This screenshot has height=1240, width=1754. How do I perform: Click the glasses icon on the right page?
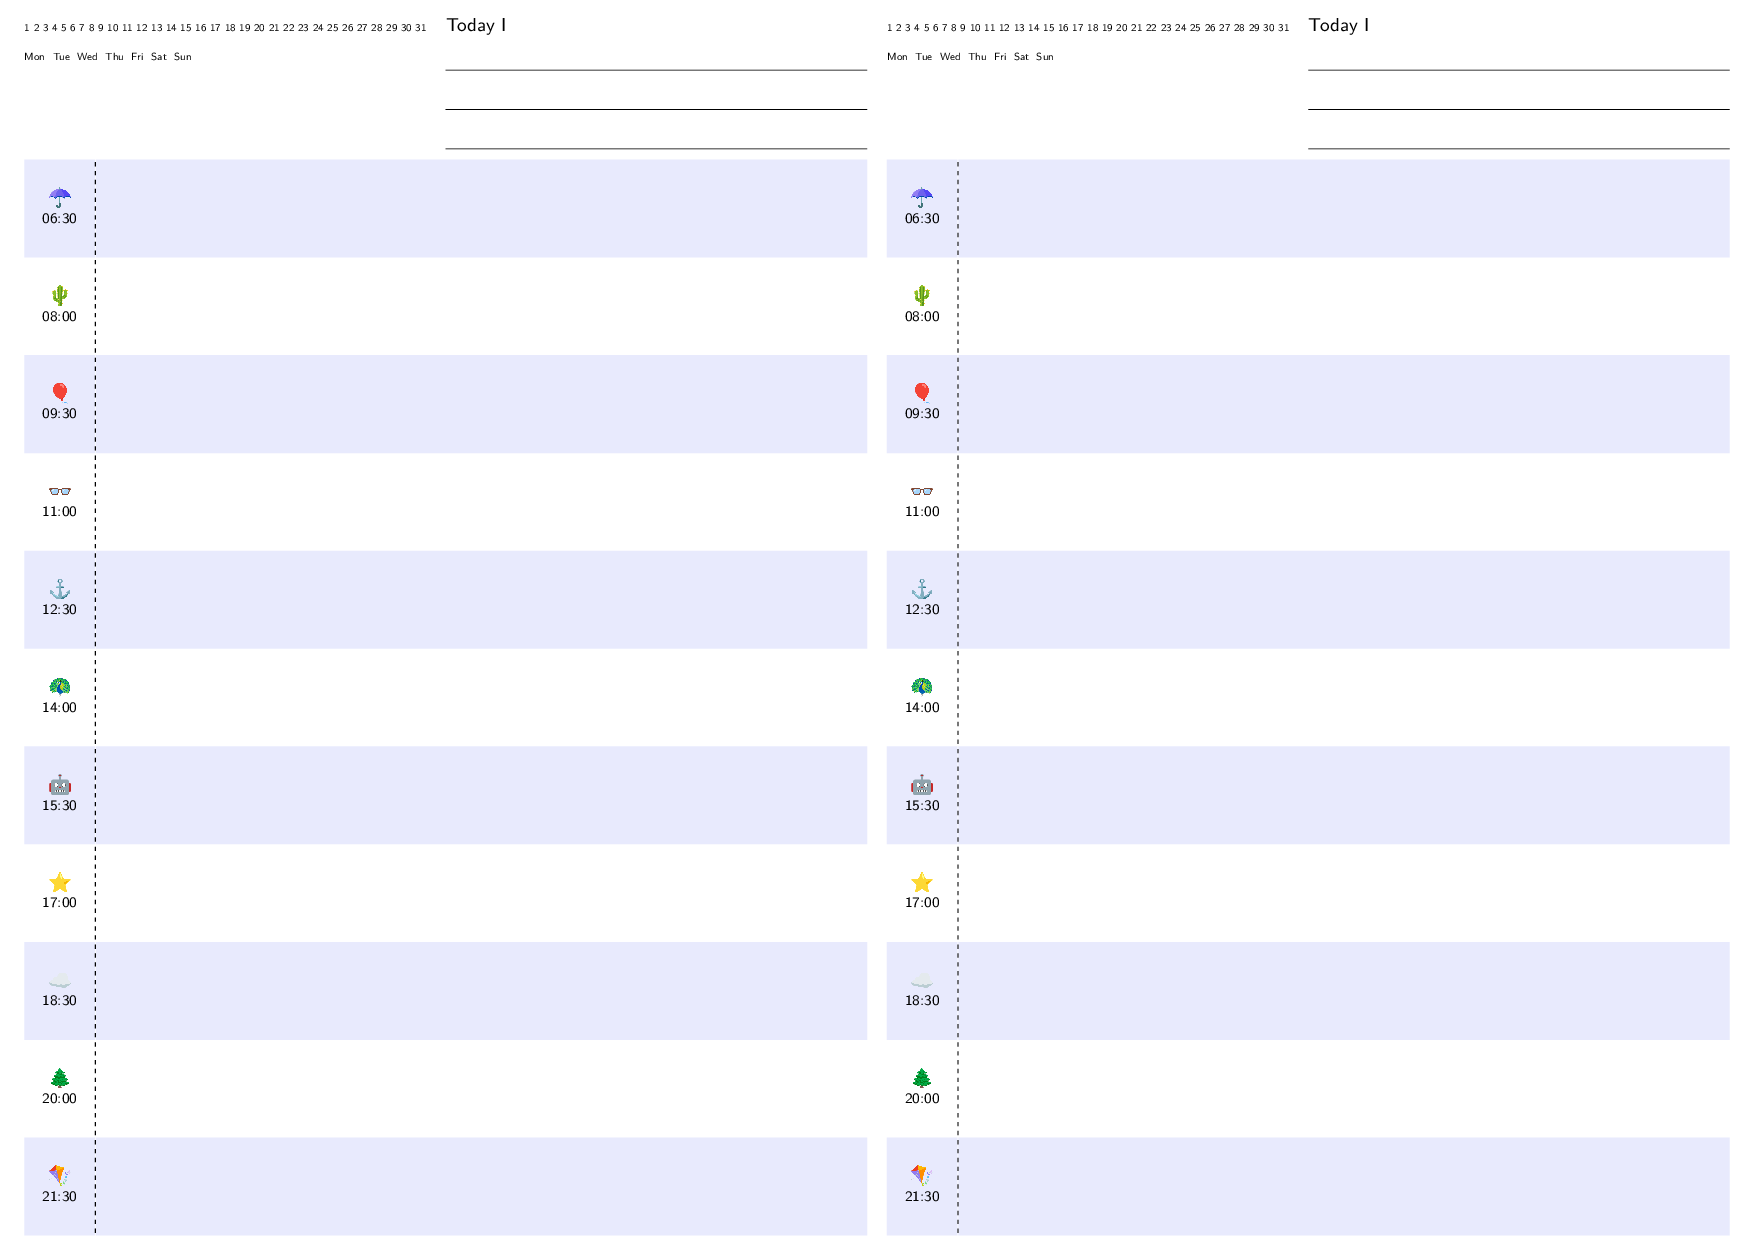tap(921, 491)
